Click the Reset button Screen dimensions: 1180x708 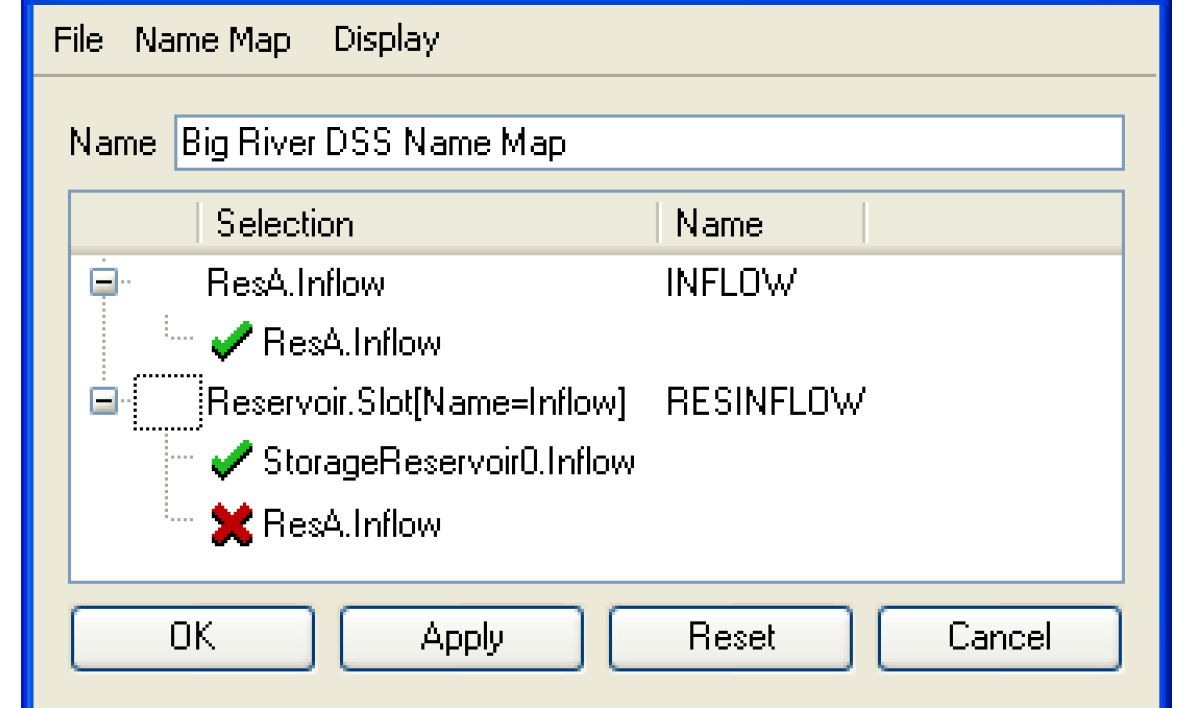pyautogui.click(x=731, y=637)
